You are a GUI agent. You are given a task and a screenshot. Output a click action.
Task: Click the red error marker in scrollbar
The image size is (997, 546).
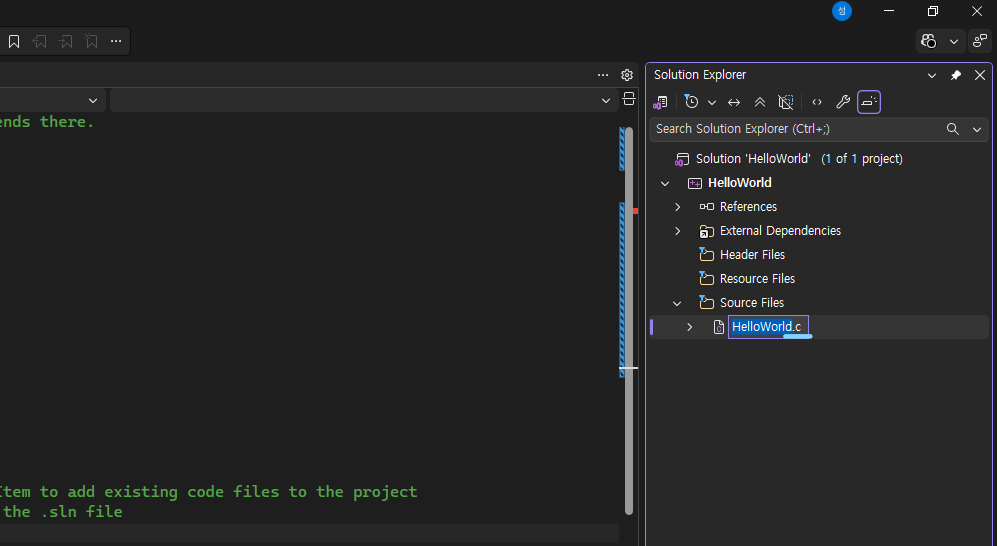tap(635, 210)
